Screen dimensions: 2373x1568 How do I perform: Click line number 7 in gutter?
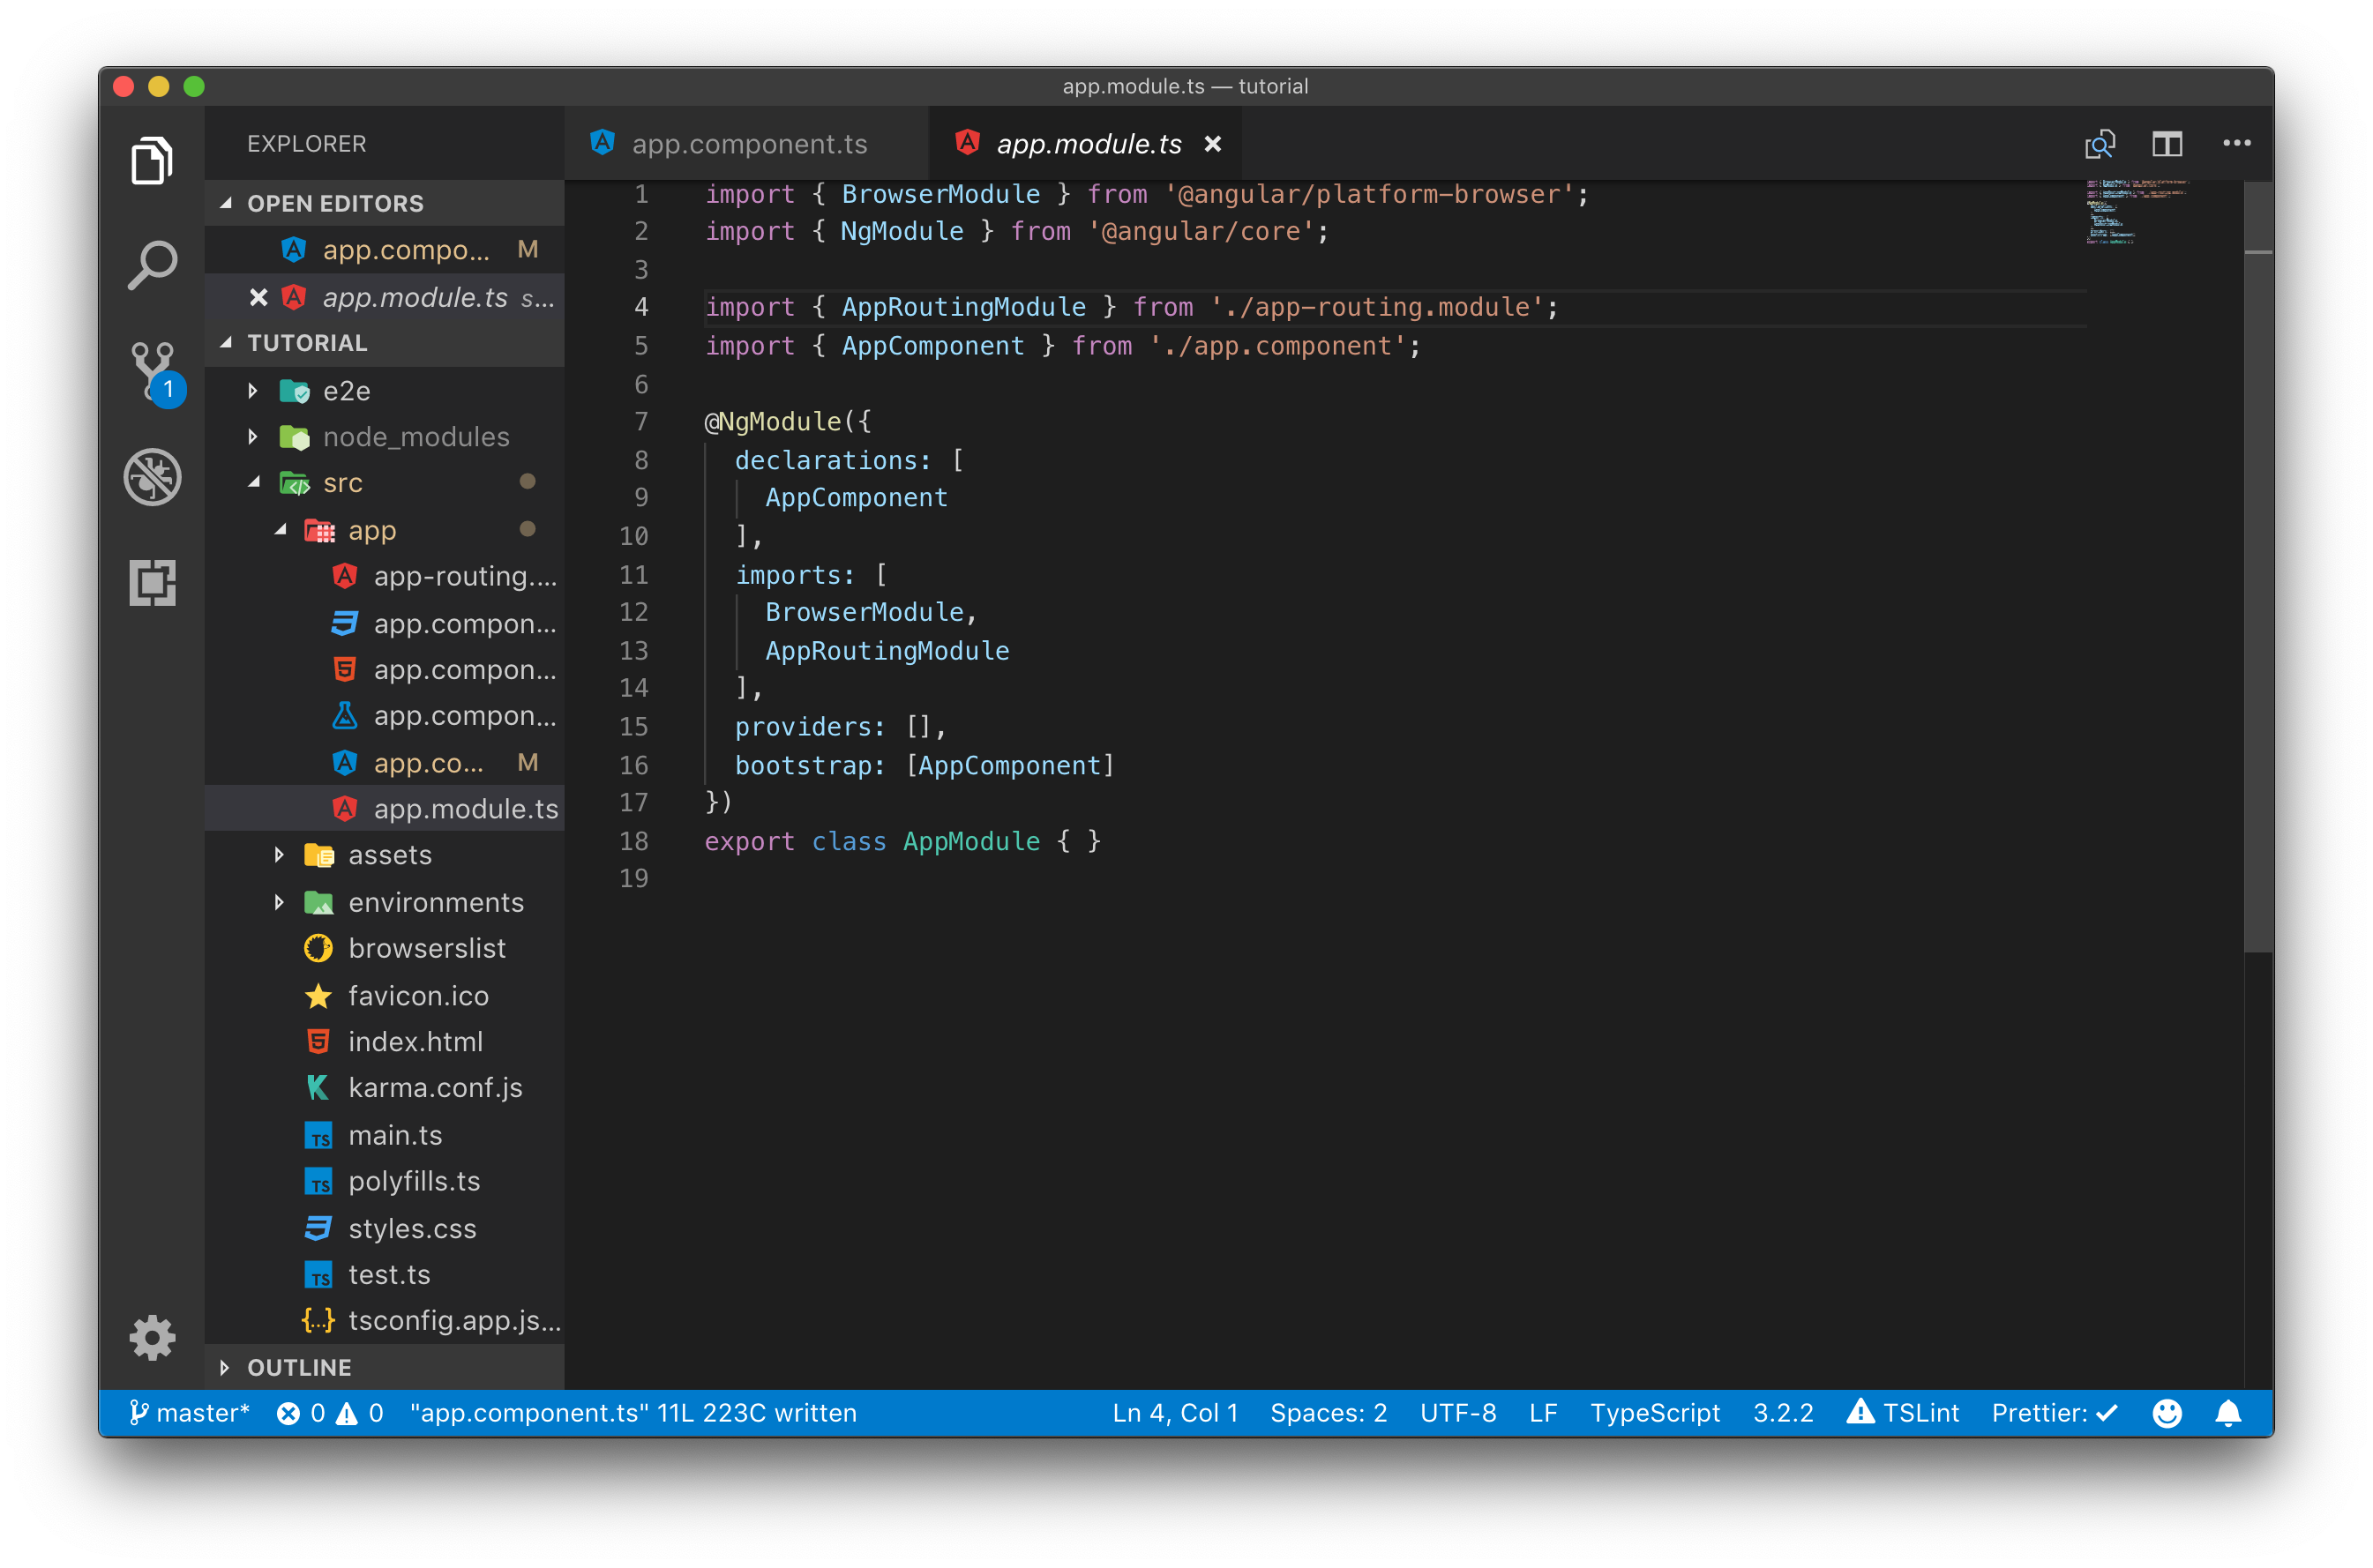point(641,422)
